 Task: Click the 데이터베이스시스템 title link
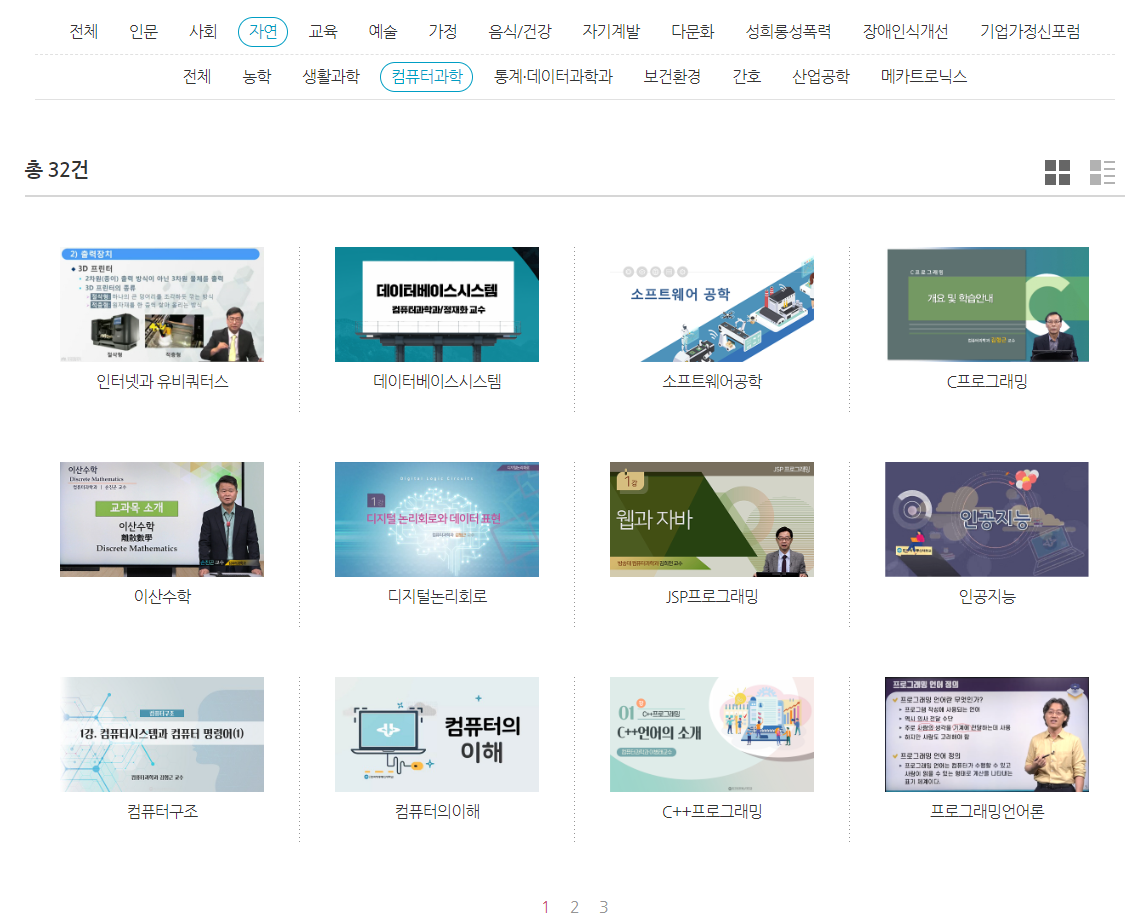click(437, 381)
